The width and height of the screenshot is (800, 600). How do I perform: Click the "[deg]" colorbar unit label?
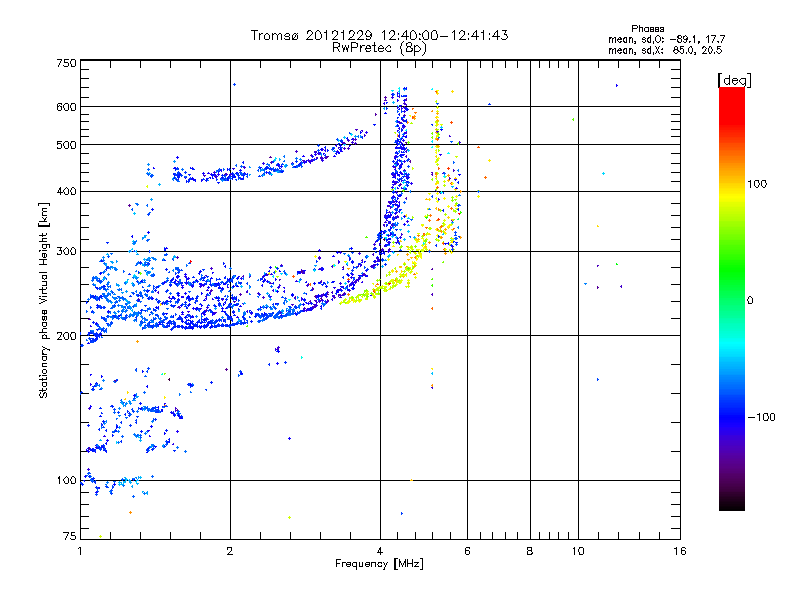(734, 81)
